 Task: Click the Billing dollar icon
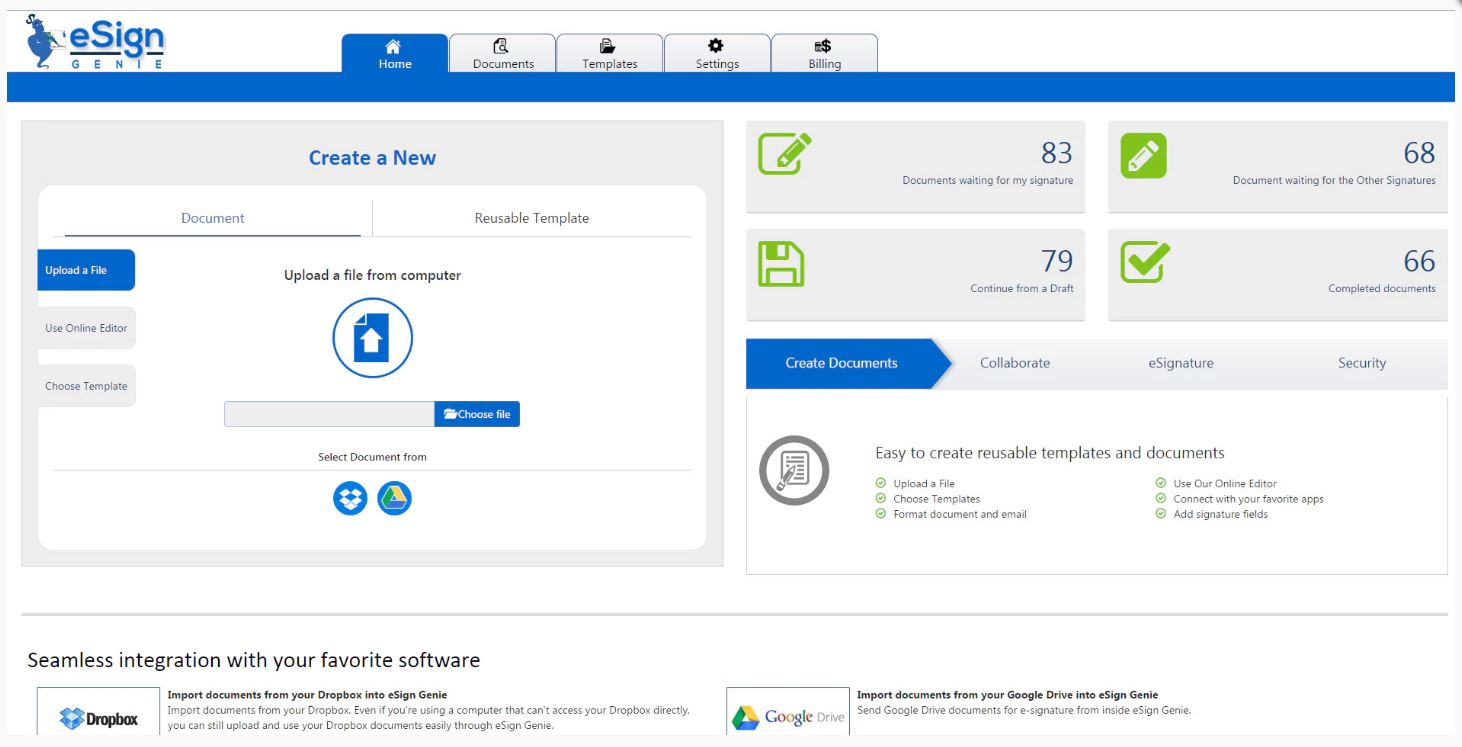point(823,45)
